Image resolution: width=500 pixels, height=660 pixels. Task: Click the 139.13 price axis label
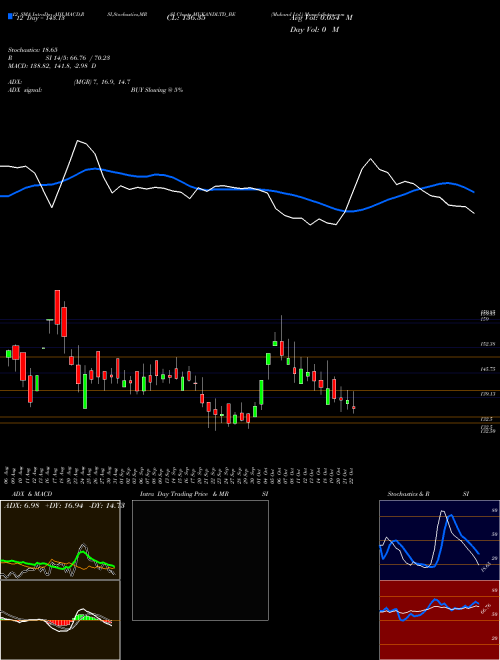(487, 394)
